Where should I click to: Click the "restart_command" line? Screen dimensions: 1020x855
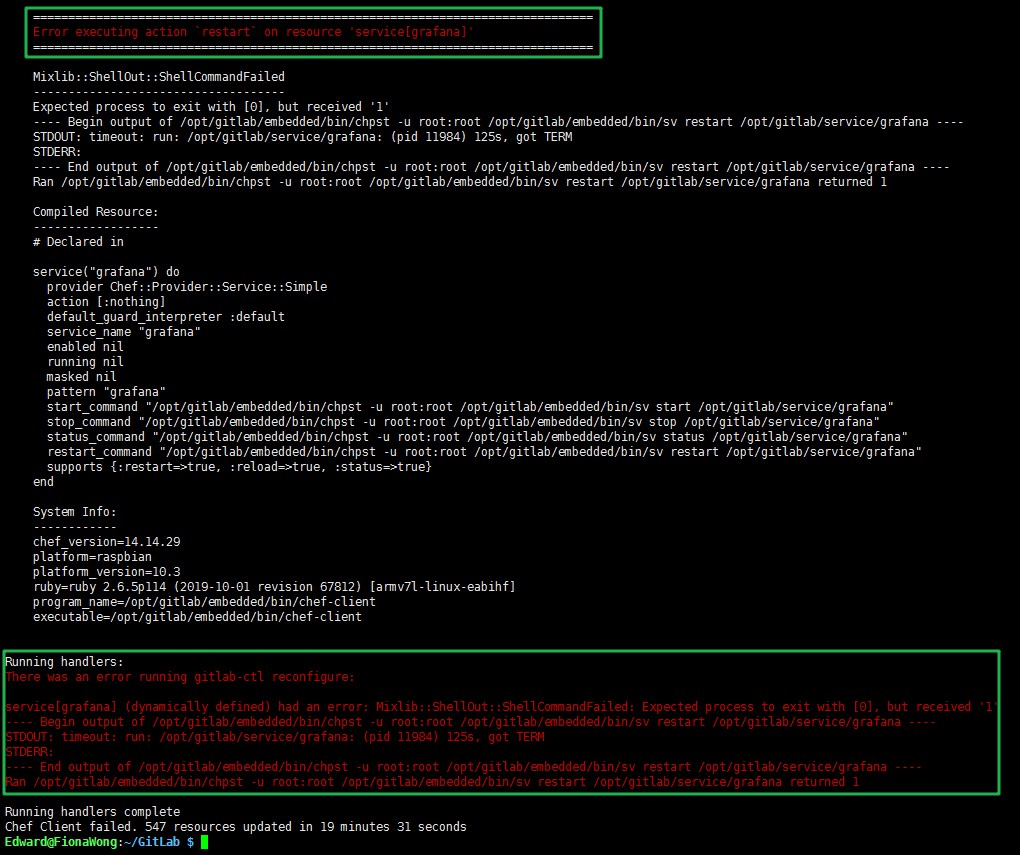click(484, 452)
